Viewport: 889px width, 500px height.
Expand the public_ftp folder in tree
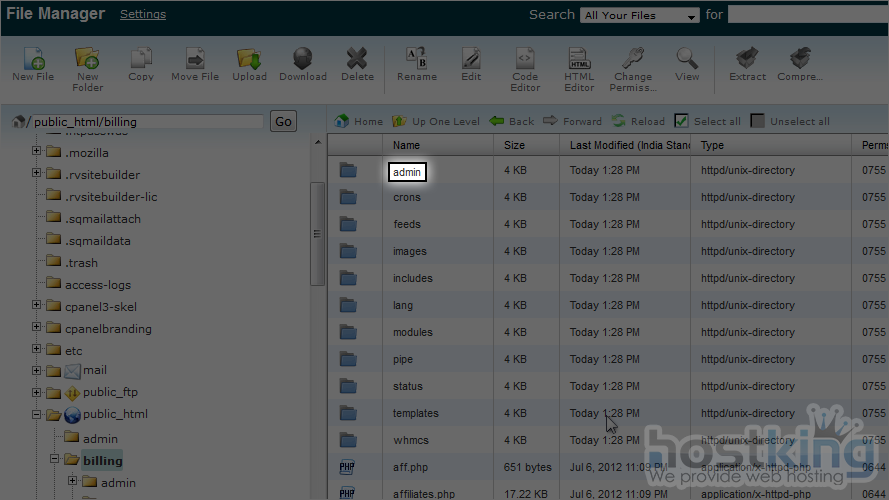(x=37, y=392)
